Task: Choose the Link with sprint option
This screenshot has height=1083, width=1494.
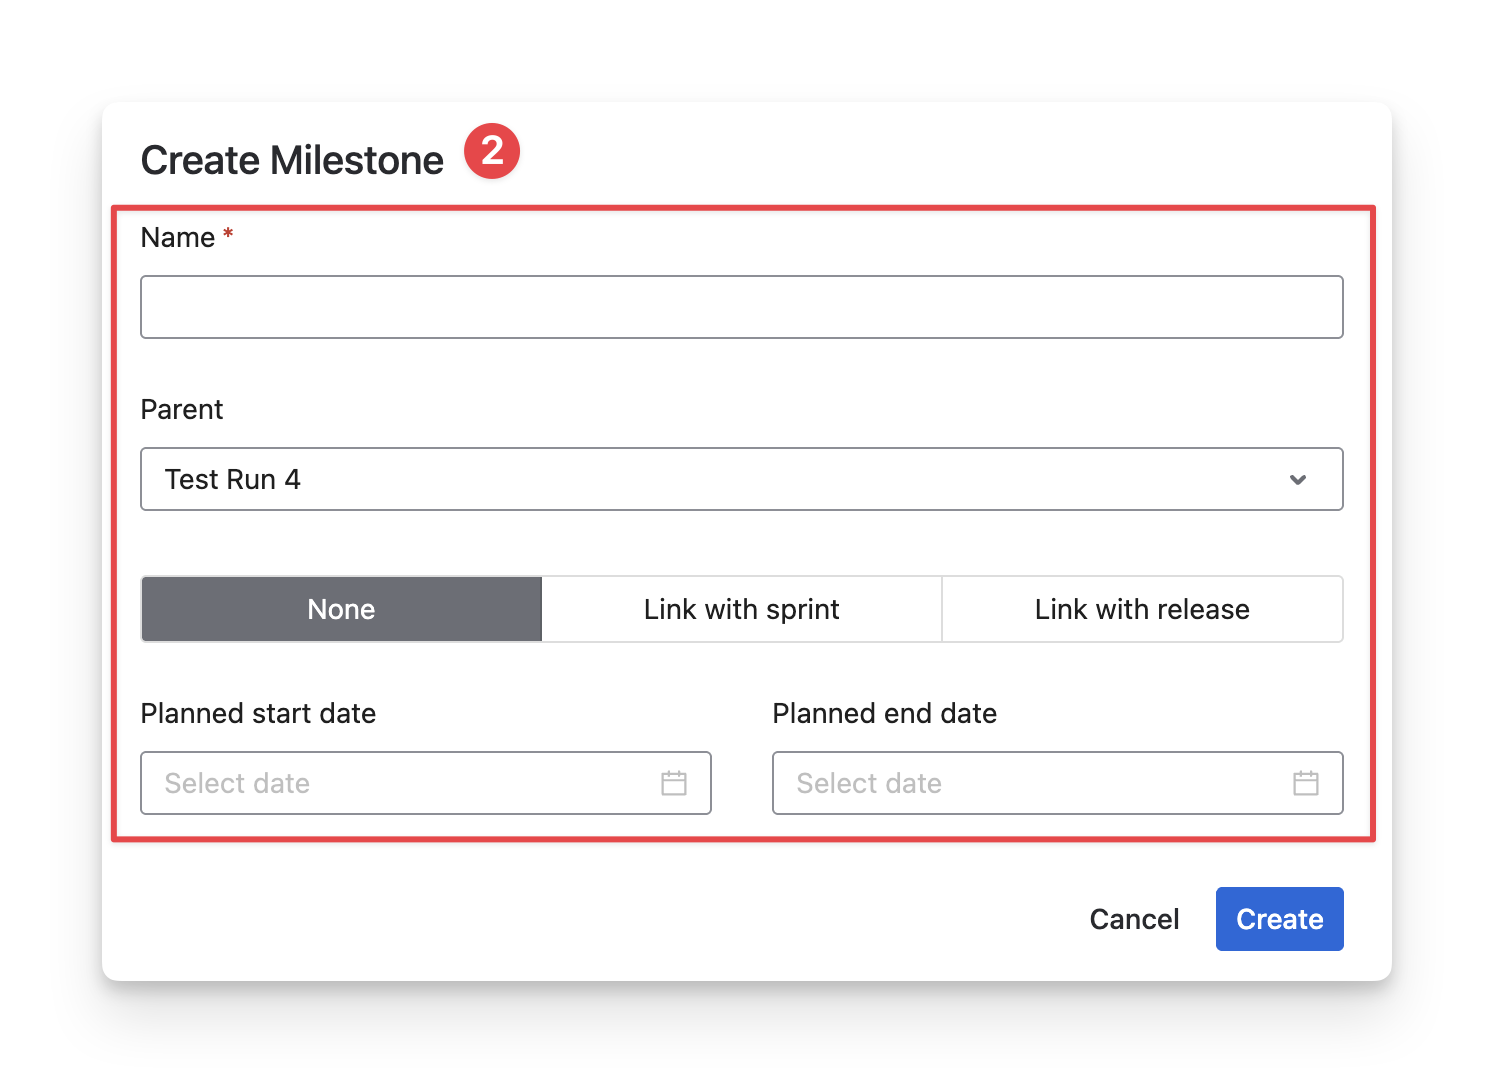Action: 741,609
